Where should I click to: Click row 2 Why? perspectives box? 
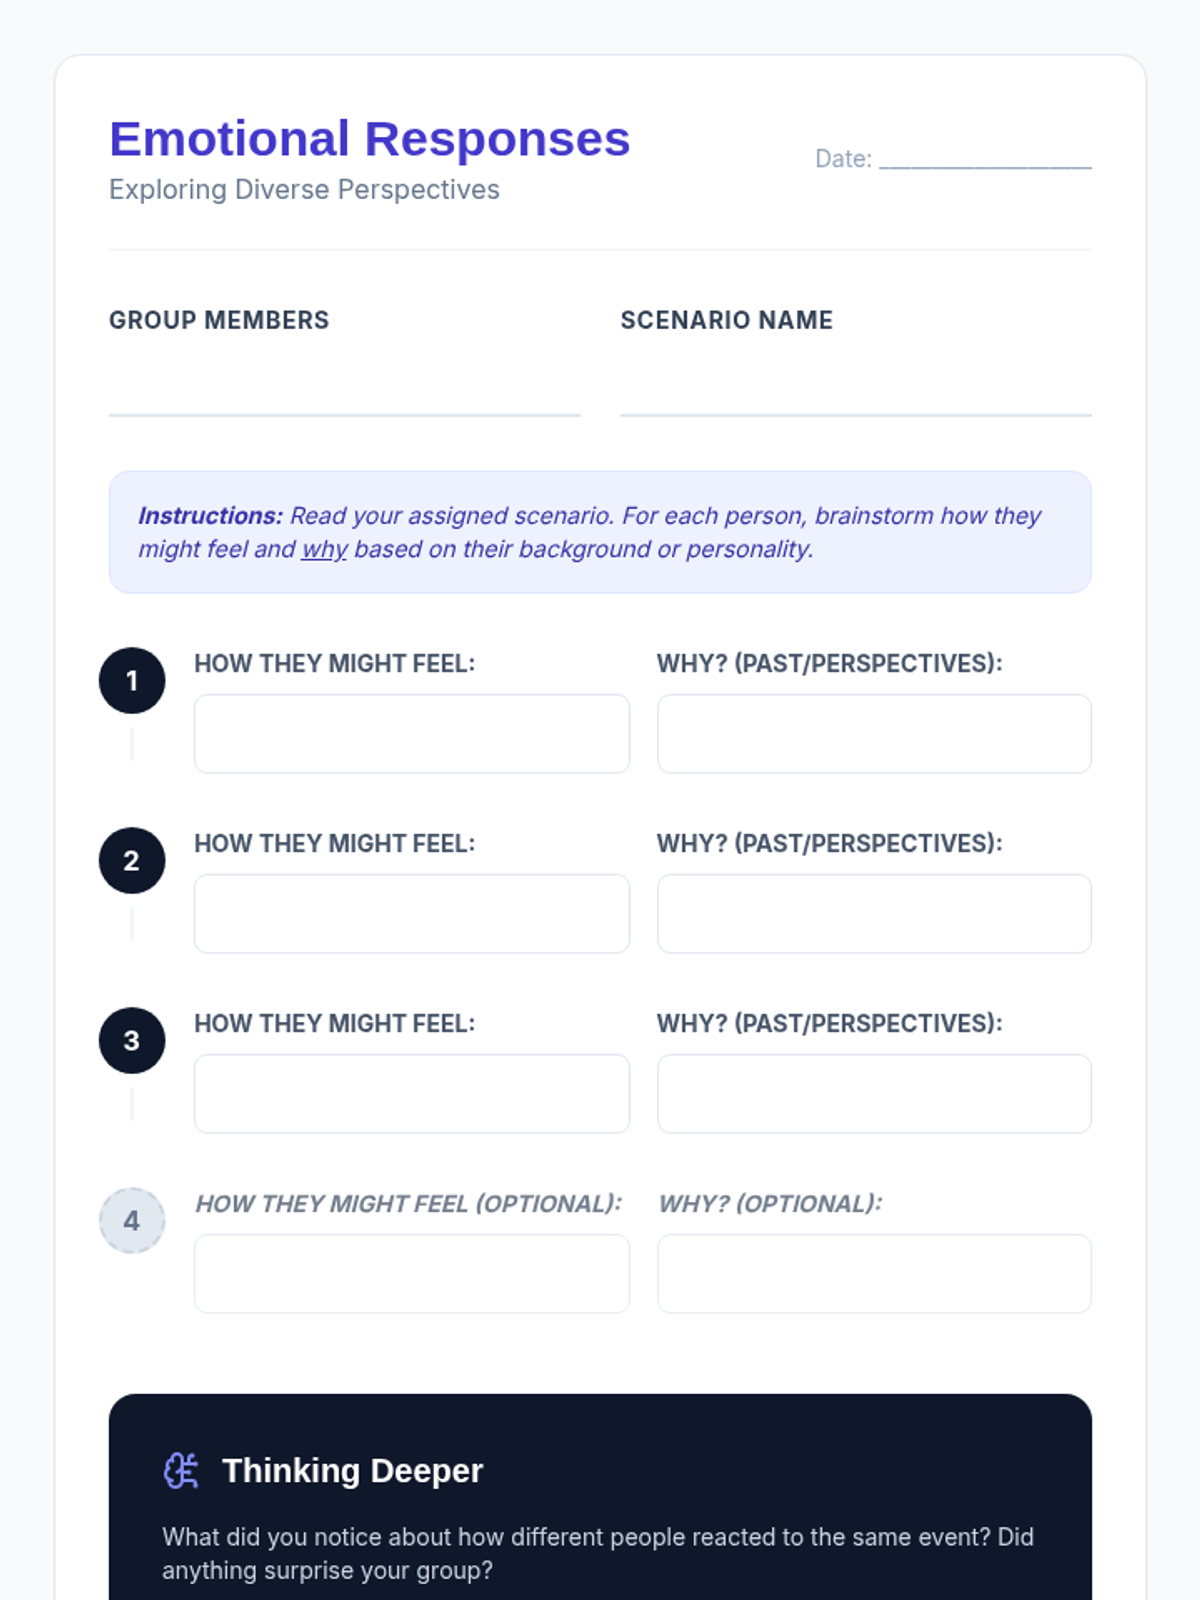pos(874,914)
